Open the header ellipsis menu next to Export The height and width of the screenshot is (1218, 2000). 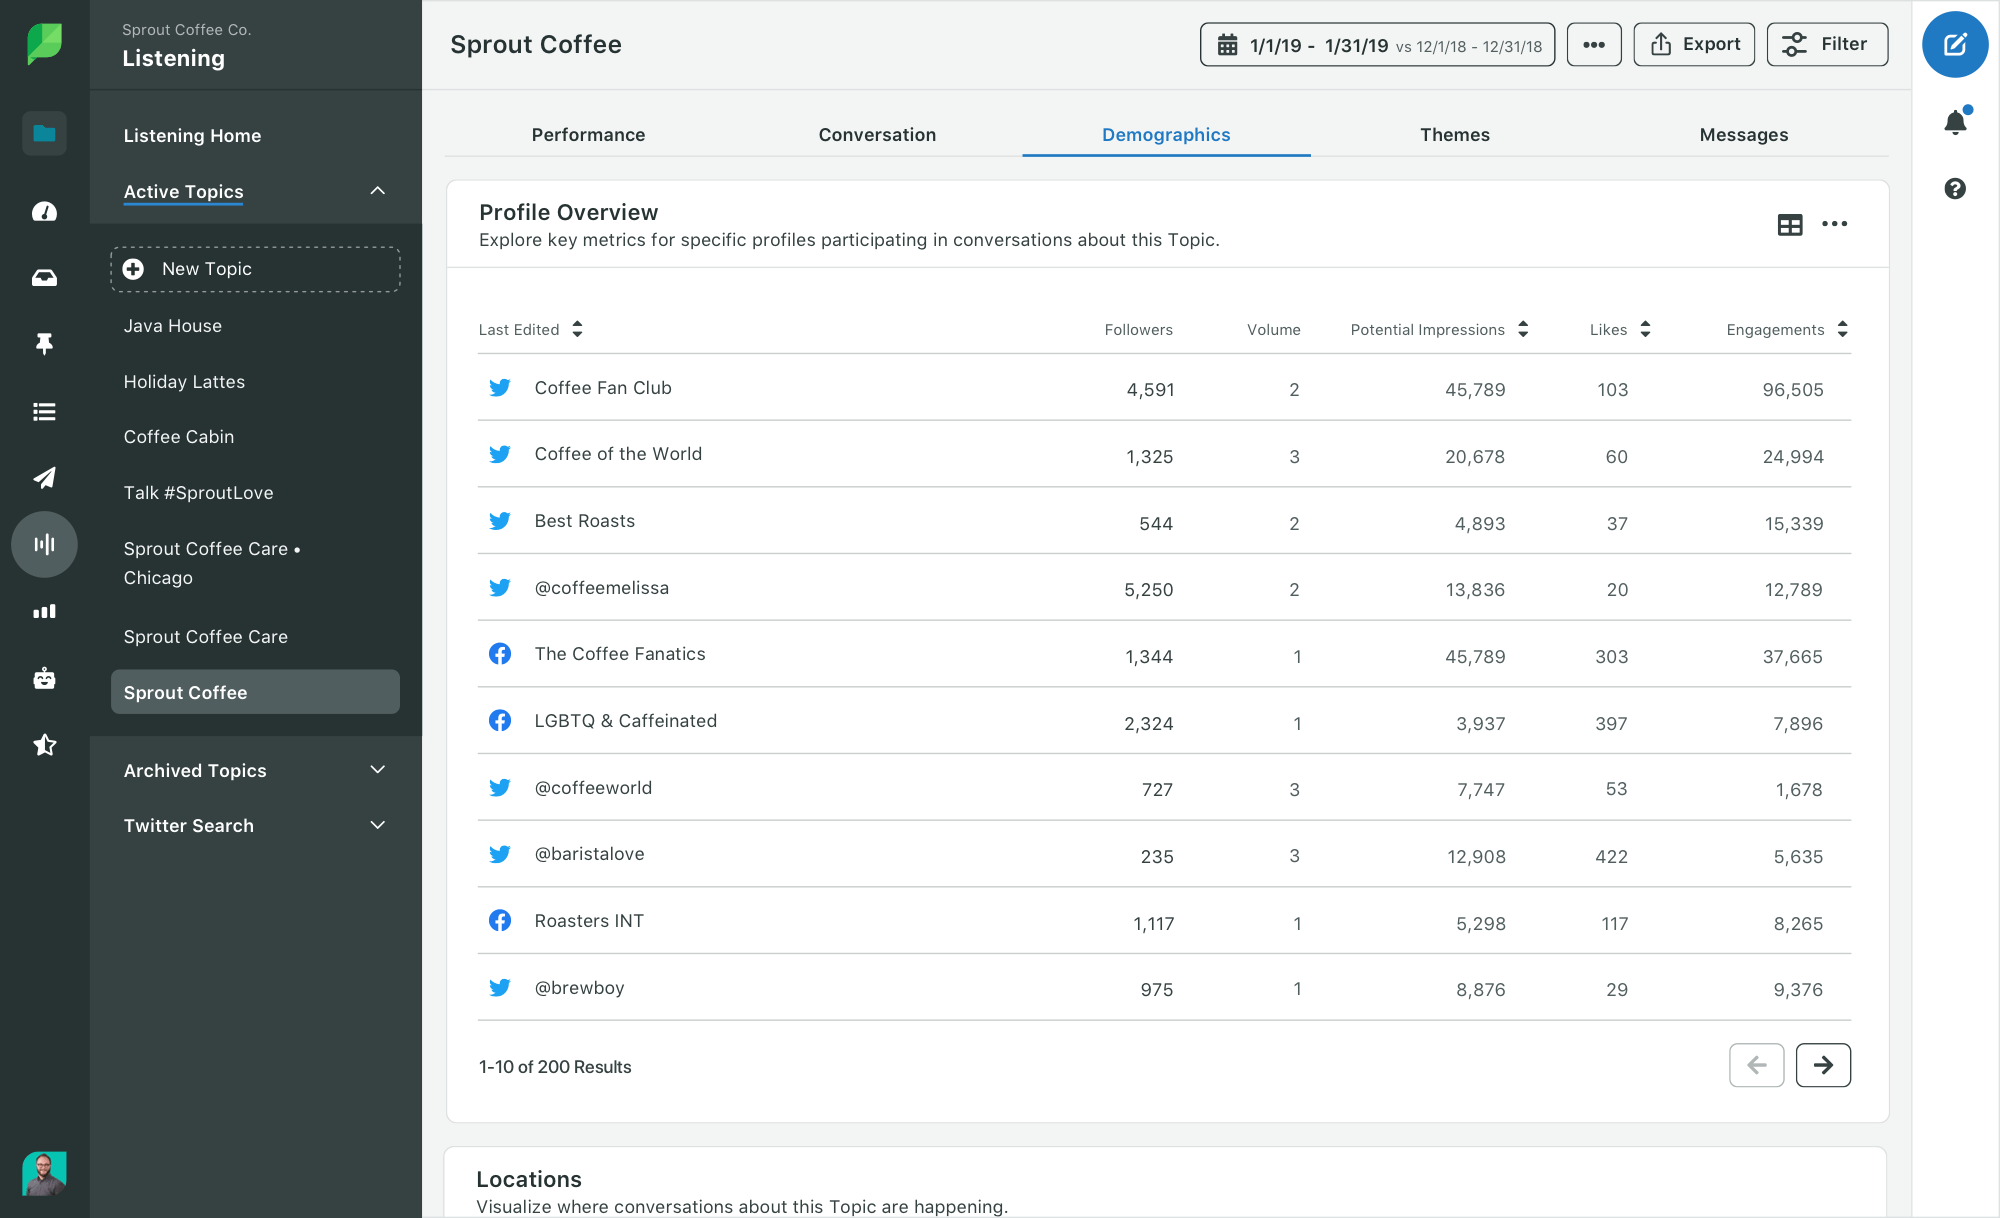pyautogui.click(x=1594, y=44)
